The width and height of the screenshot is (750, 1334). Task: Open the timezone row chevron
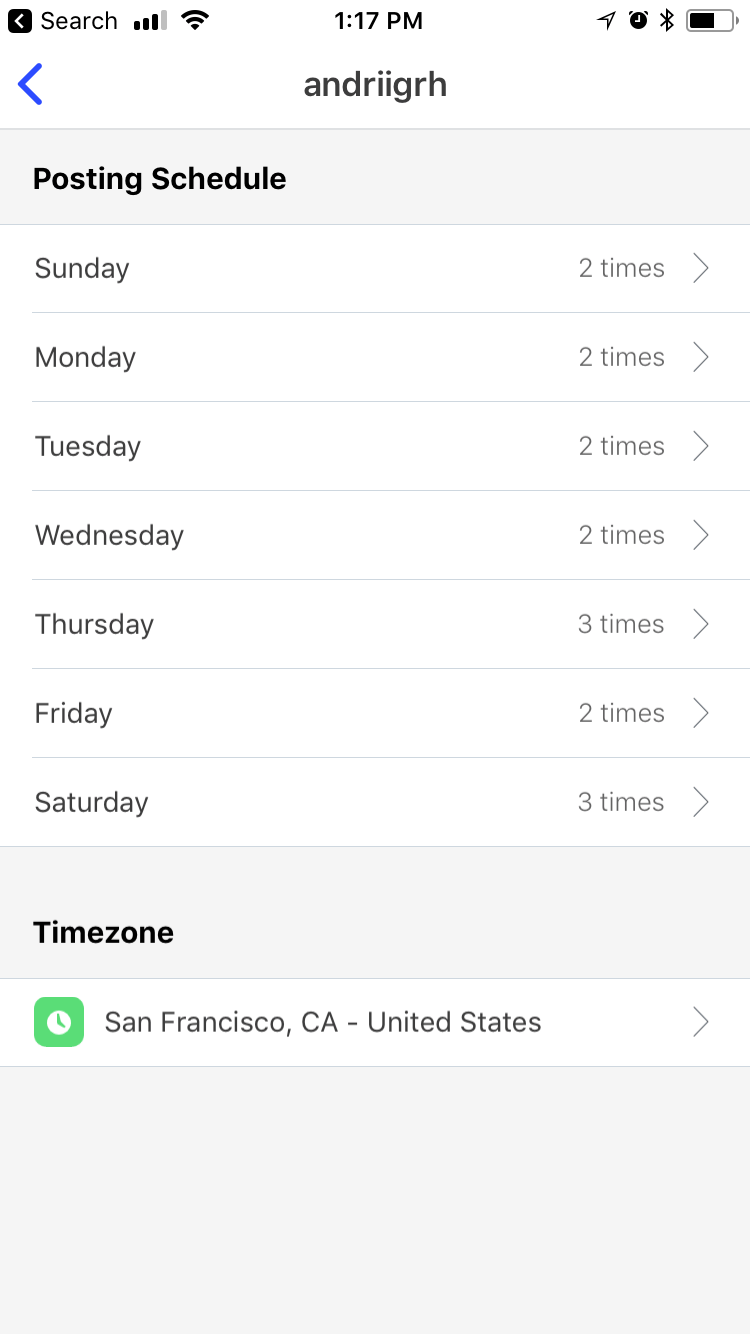tap(701, 1022)
